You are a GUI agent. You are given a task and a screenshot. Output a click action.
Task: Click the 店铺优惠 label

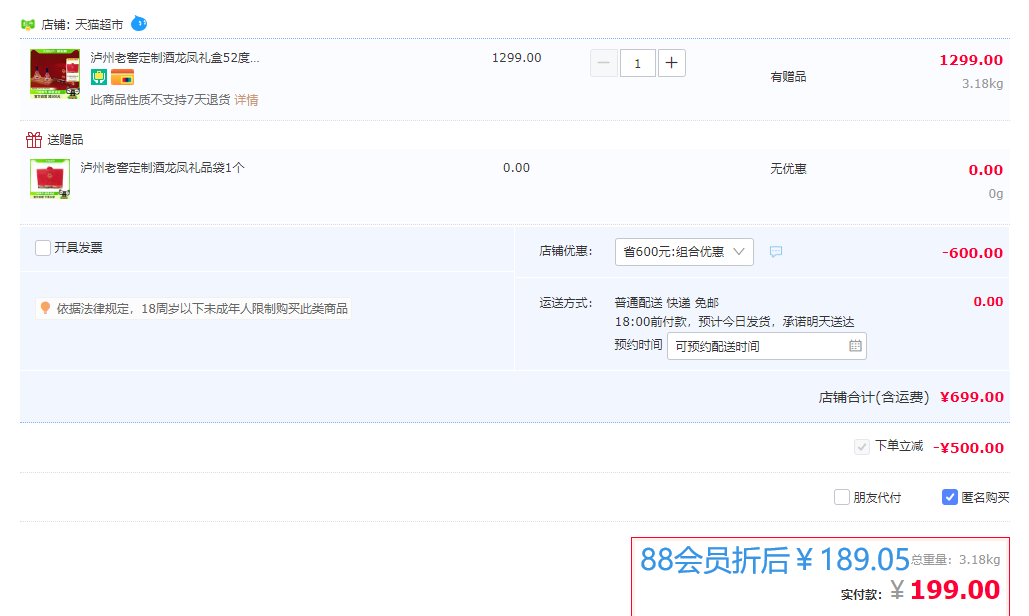[566, 251]
